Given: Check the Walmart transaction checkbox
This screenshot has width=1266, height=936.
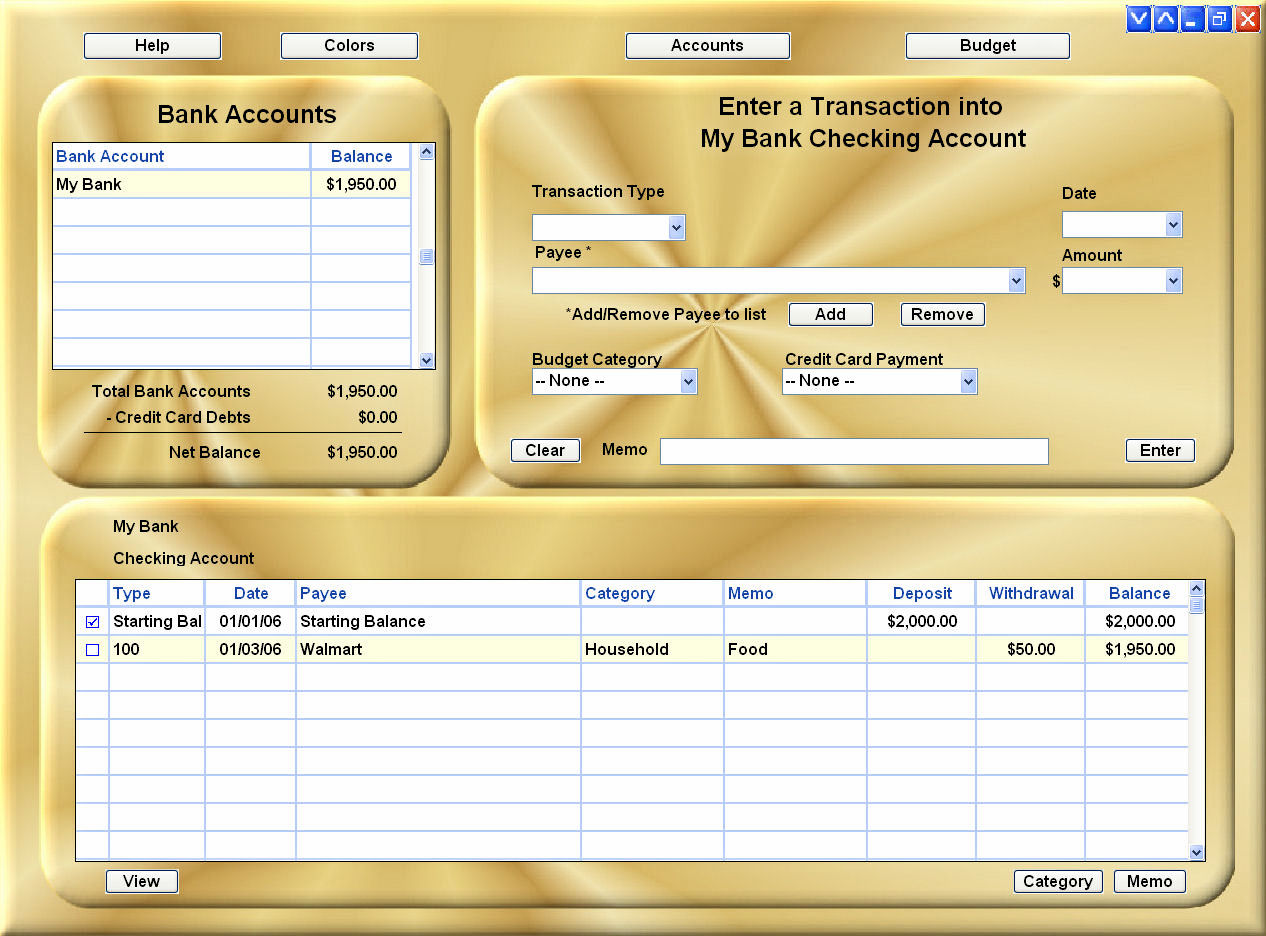Looking at the screenshot, I should (92, 649).
